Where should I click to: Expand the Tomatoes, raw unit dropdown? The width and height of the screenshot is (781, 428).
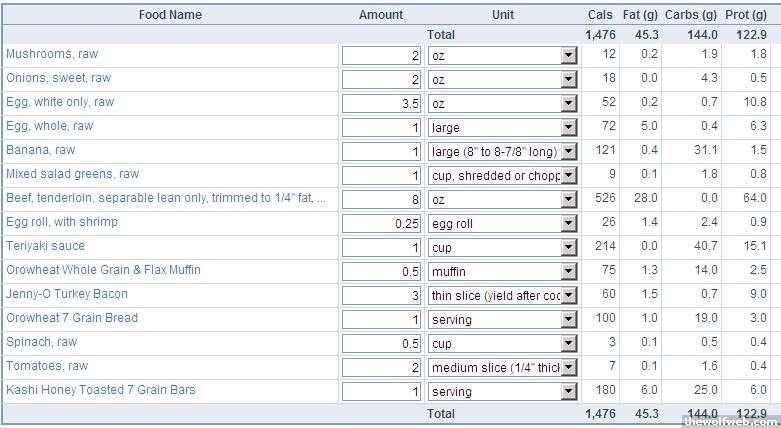click(568, 368)
